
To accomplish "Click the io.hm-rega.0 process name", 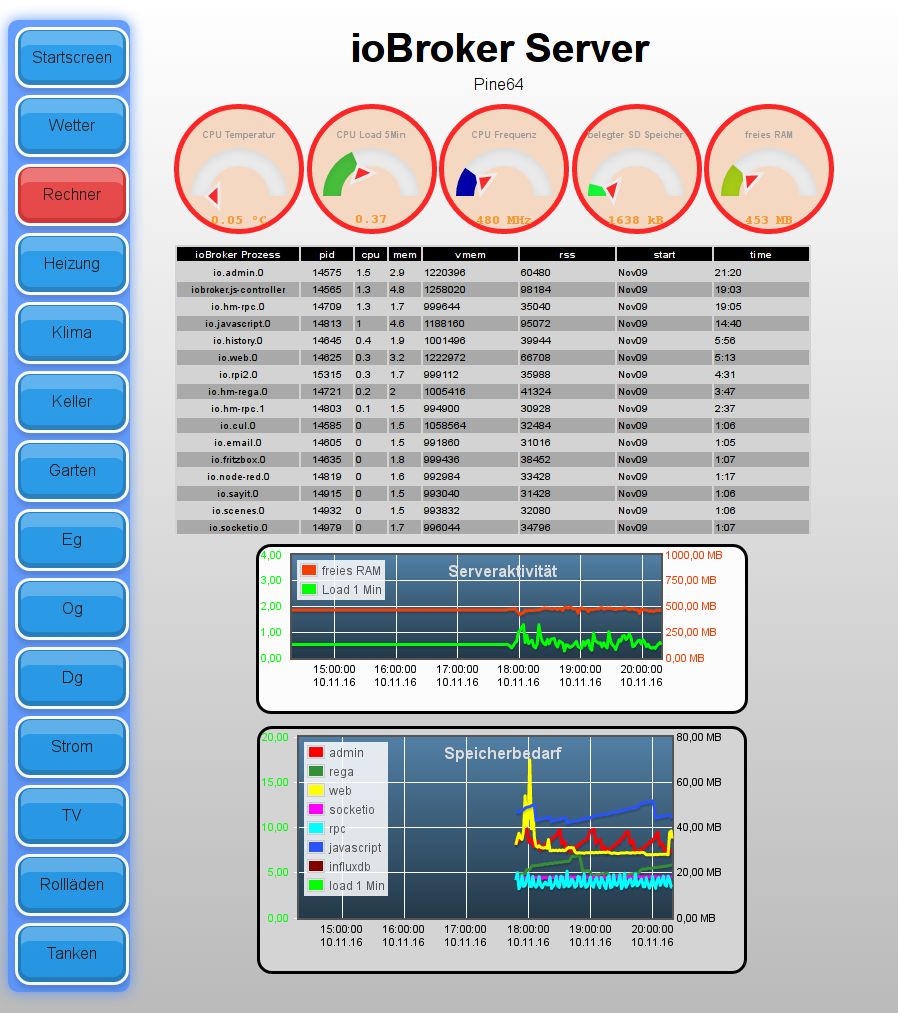I will (x=238, y=392).
